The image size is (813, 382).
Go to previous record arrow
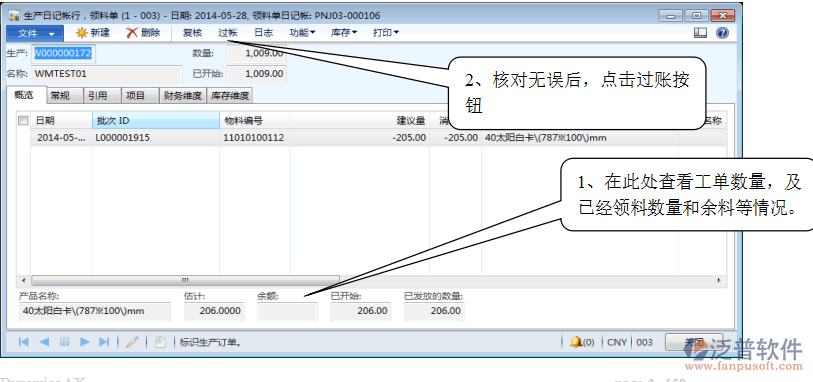click(x=44, y=342)
